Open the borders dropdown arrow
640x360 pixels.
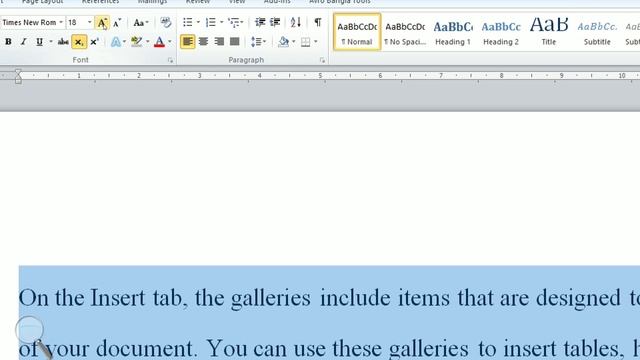(x=316, y=42)
